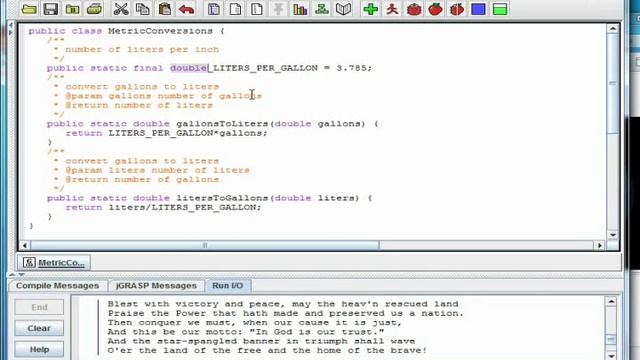Open the browse folder icon beside Save
The image size is (640, 360).
(72, 9)
